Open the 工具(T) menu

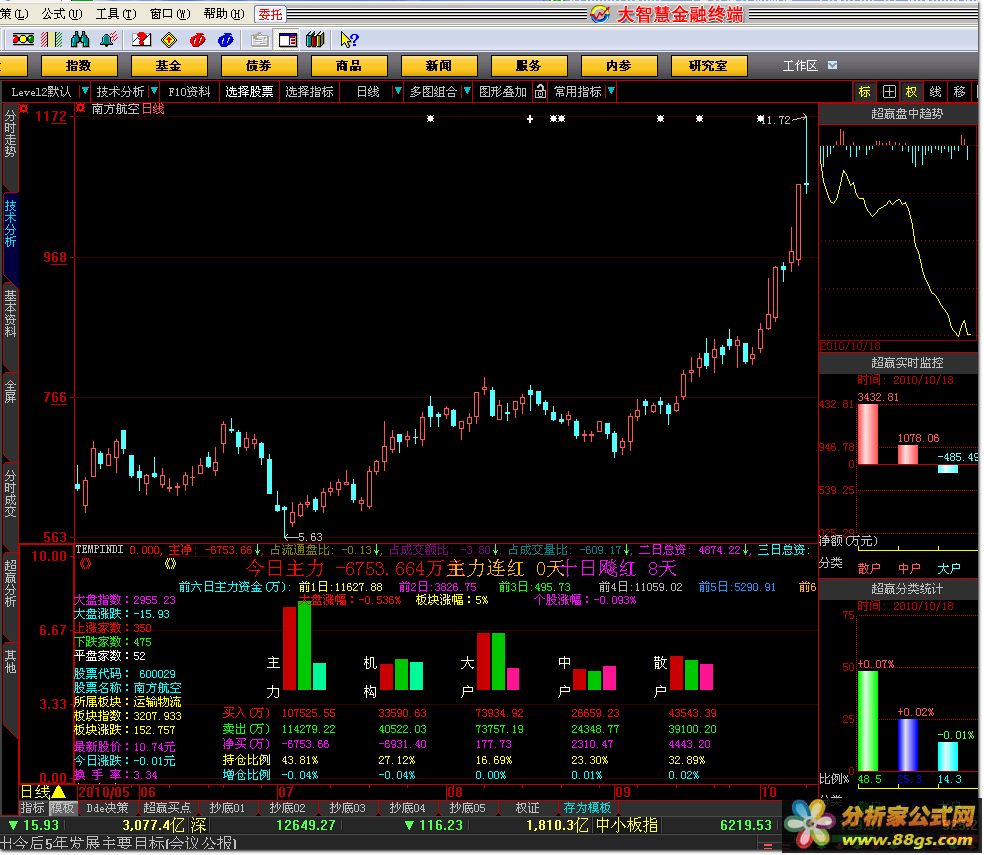116,13
